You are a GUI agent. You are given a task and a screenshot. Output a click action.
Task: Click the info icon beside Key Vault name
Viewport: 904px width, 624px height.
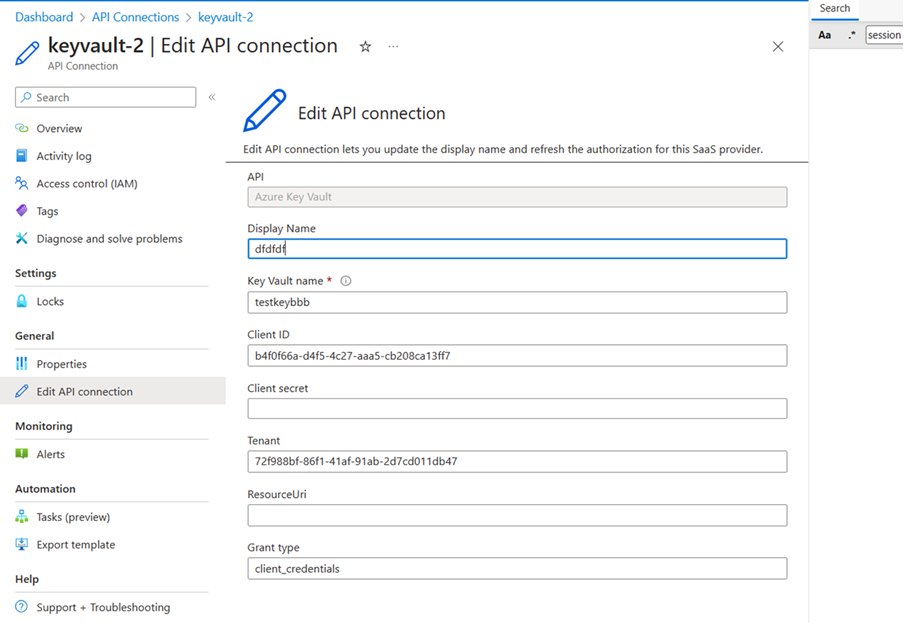[x=345, y=280]
